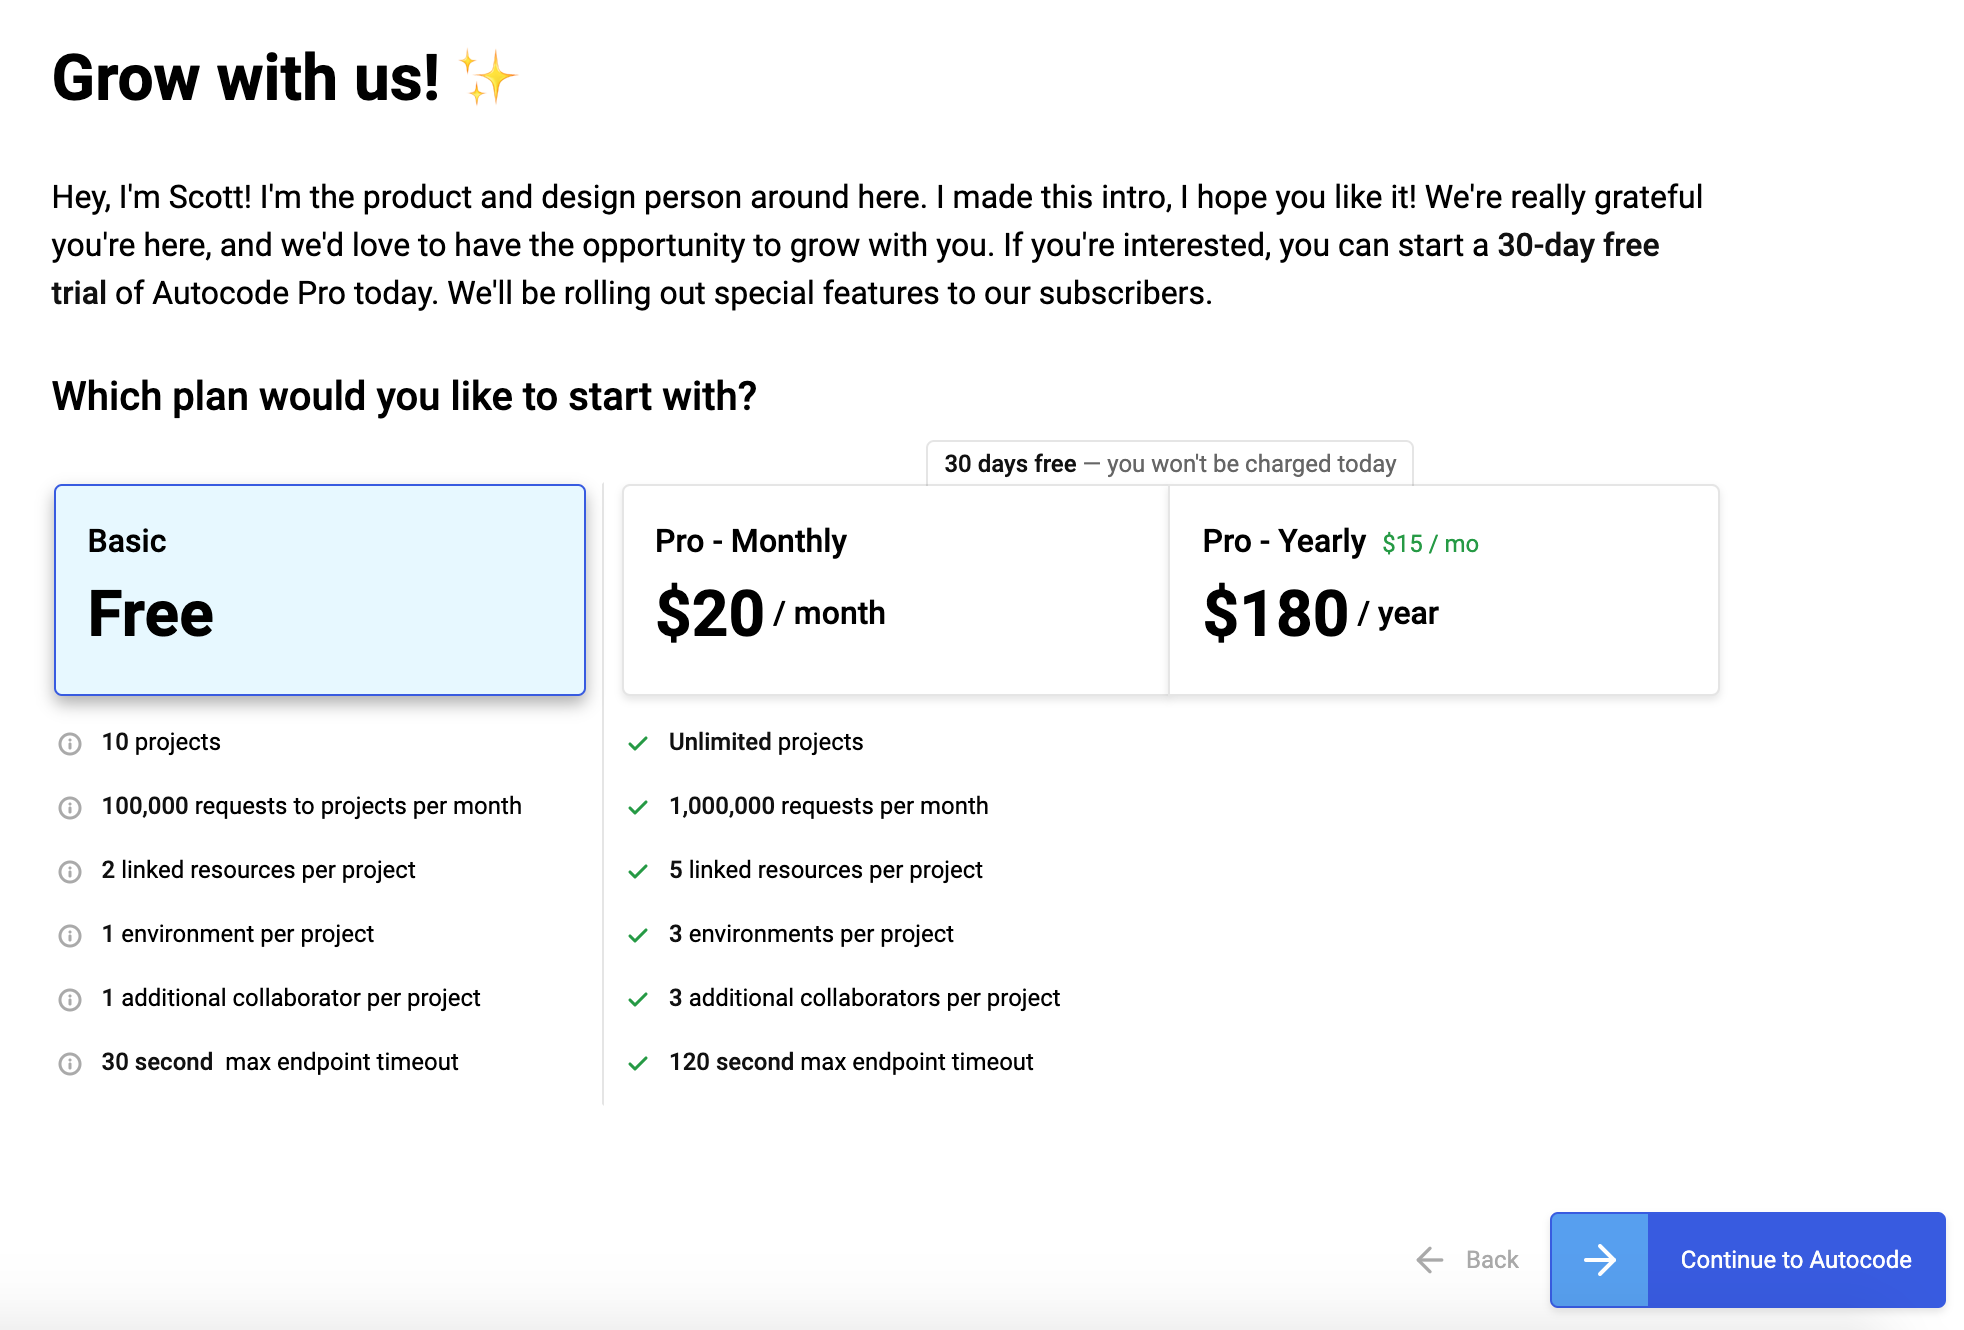
Task: Click the left arrow icon beside Back
Action: [x=1430, y=1260]
